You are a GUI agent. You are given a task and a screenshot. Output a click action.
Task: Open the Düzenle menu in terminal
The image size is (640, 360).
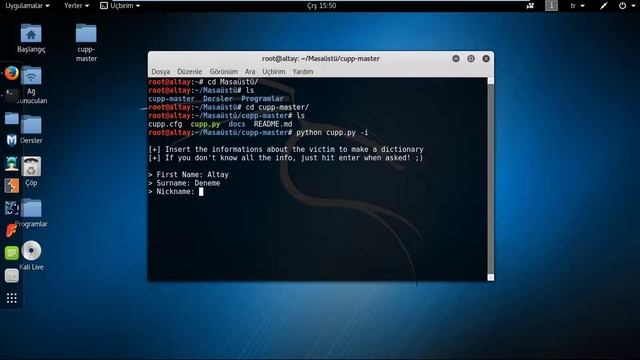189,71
